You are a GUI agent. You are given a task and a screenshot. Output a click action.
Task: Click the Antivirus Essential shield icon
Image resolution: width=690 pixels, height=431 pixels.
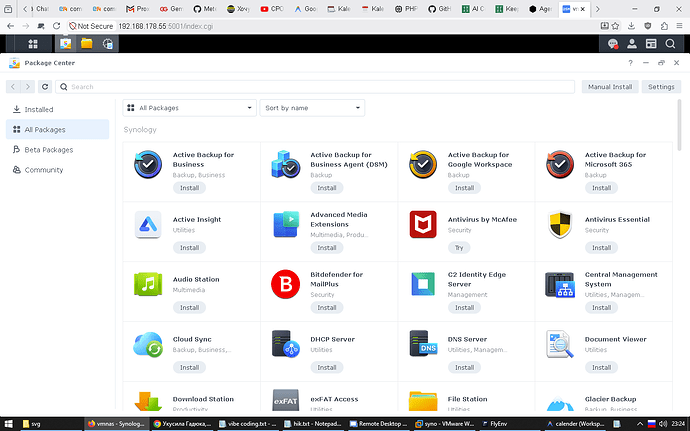coord(560,225)
